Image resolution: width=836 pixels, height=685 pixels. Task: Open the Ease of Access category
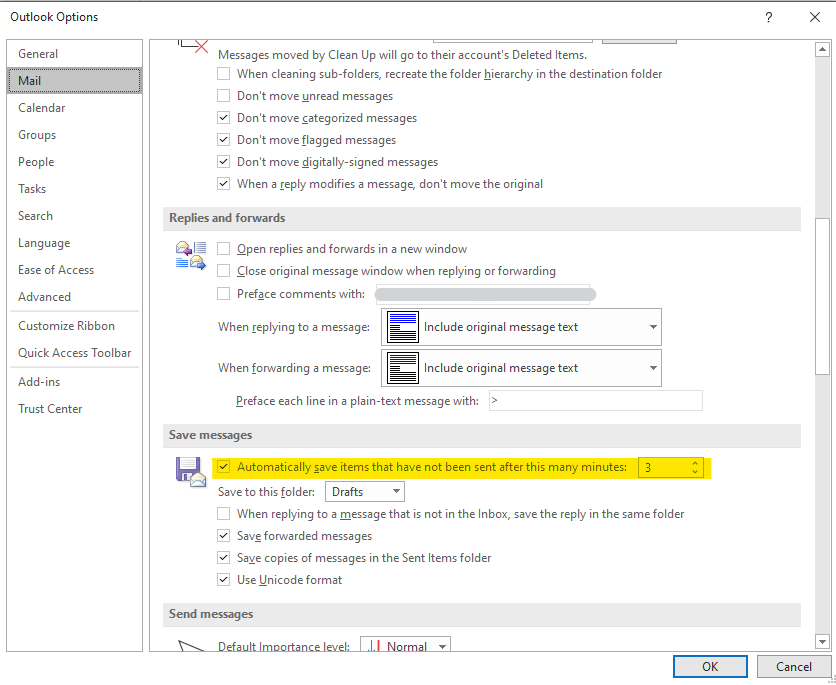click(x=75, y=270)
